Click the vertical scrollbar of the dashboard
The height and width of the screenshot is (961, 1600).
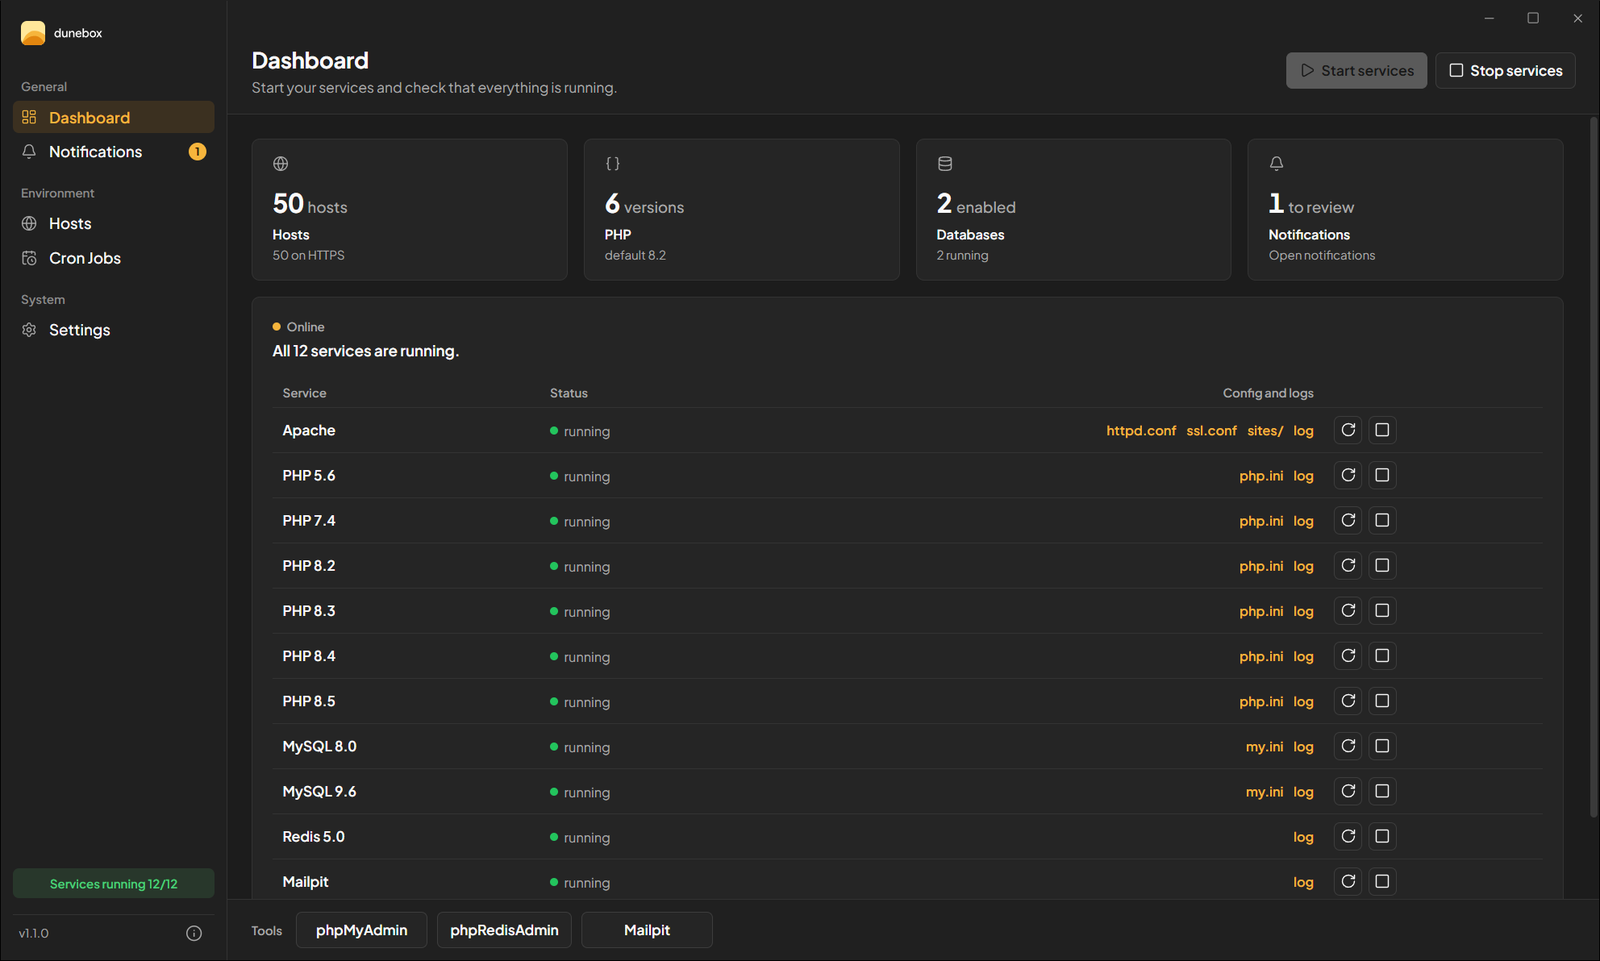pyautogui.click(x=1594, y=467)
